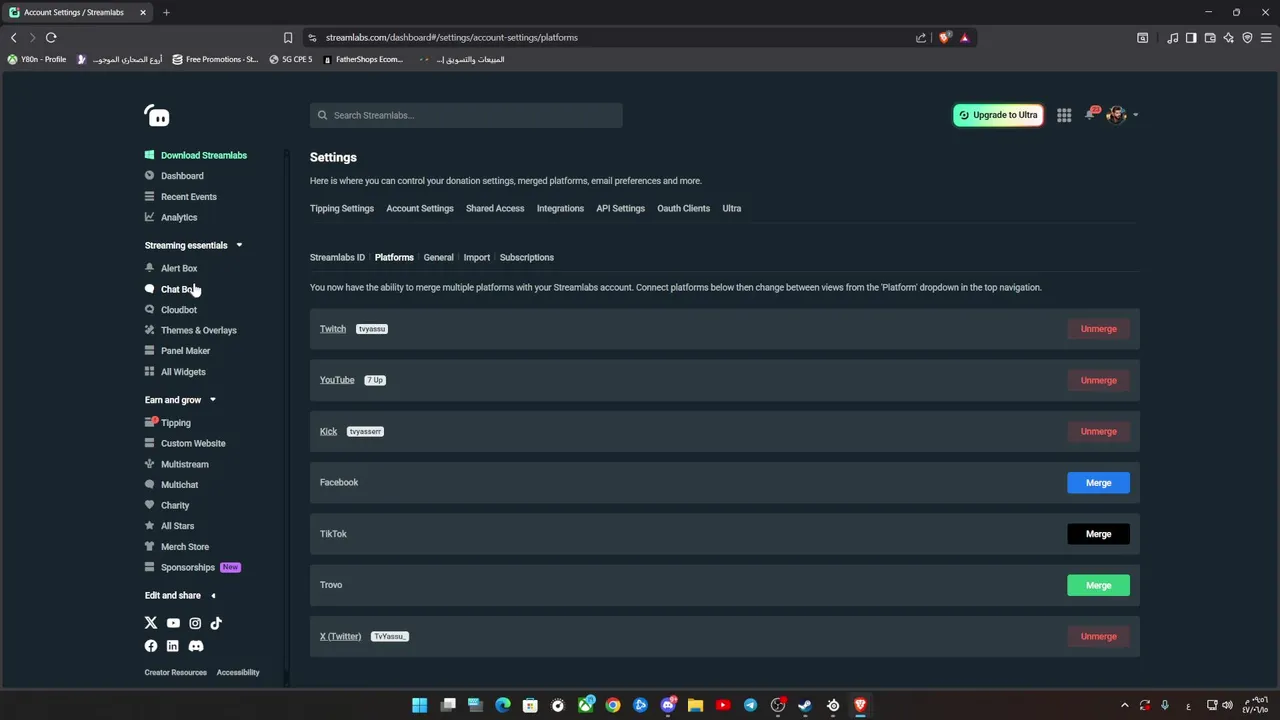The image size is (1280, 720).
Task: Click the Brave Shields icon in address bar
Action: (x=945, y=37)
